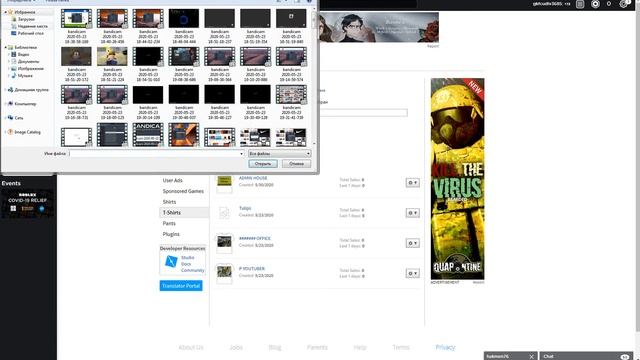Image resolution: width=640 pixels, height=360 pixels.
Task: Click the top banner advertisement
Action: tap(379, 27)
